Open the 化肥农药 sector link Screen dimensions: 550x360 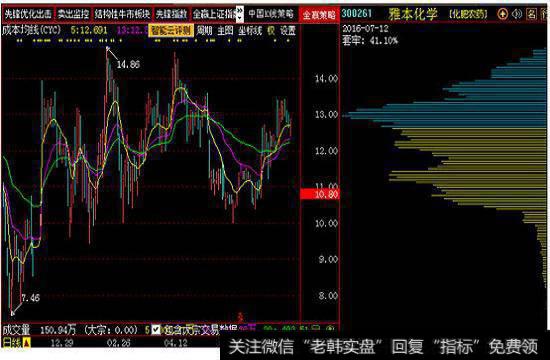(x=468, y=14)
